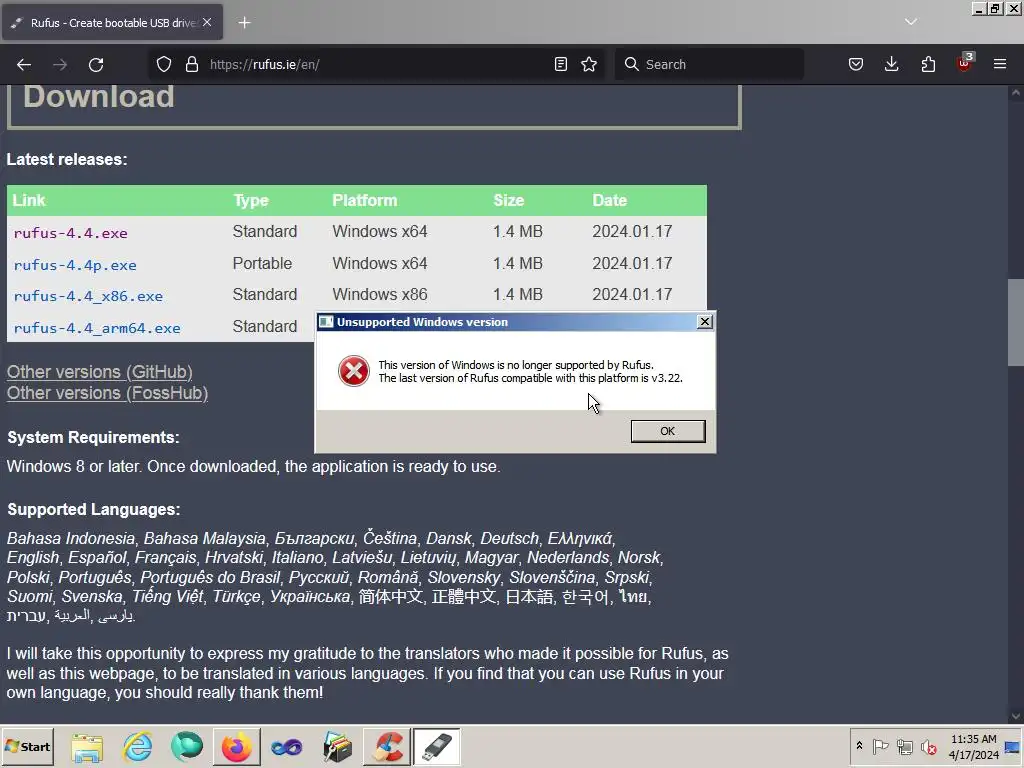The height and width of the screenshot is (768, 1024).
Task: Close the Unsupported Windows version dialog
Action: [x=705, y=321]
